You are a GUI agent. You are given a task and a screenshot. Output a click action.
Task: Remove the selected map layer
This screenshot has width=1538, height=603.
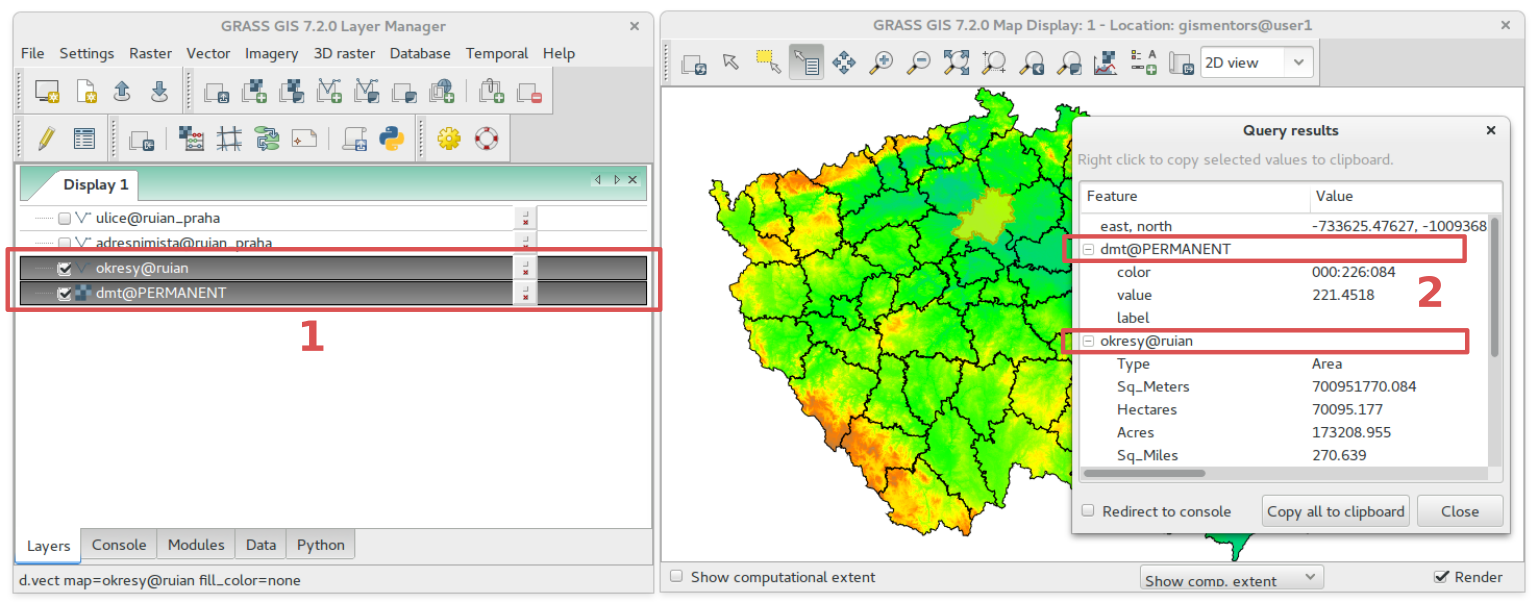tap(529, 92)
